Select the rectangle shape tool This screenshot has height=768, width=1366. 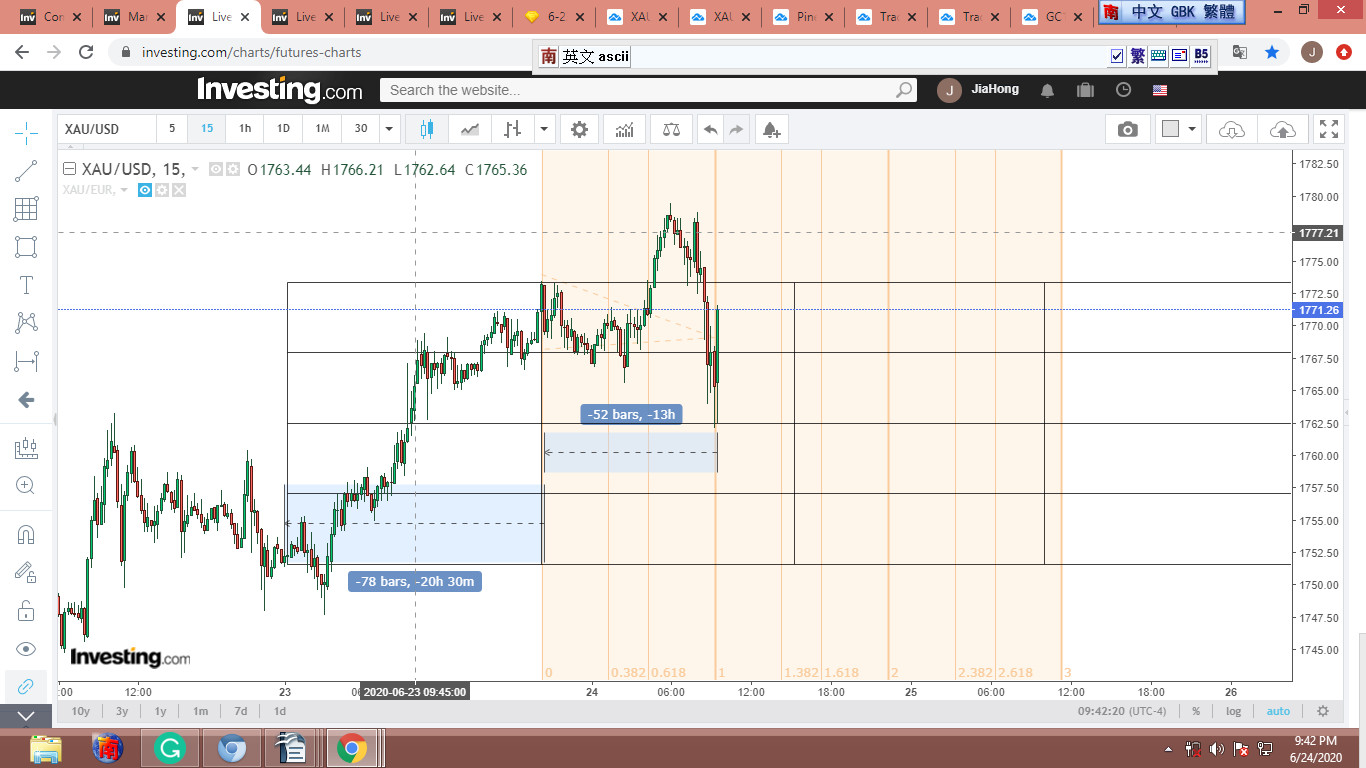coord(26,247)
